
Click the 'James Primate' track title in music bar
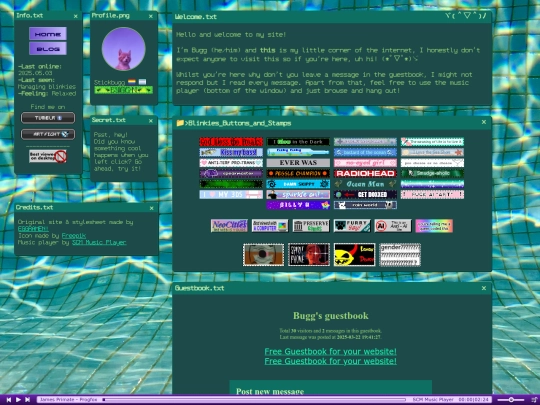(x=69, y=399)
